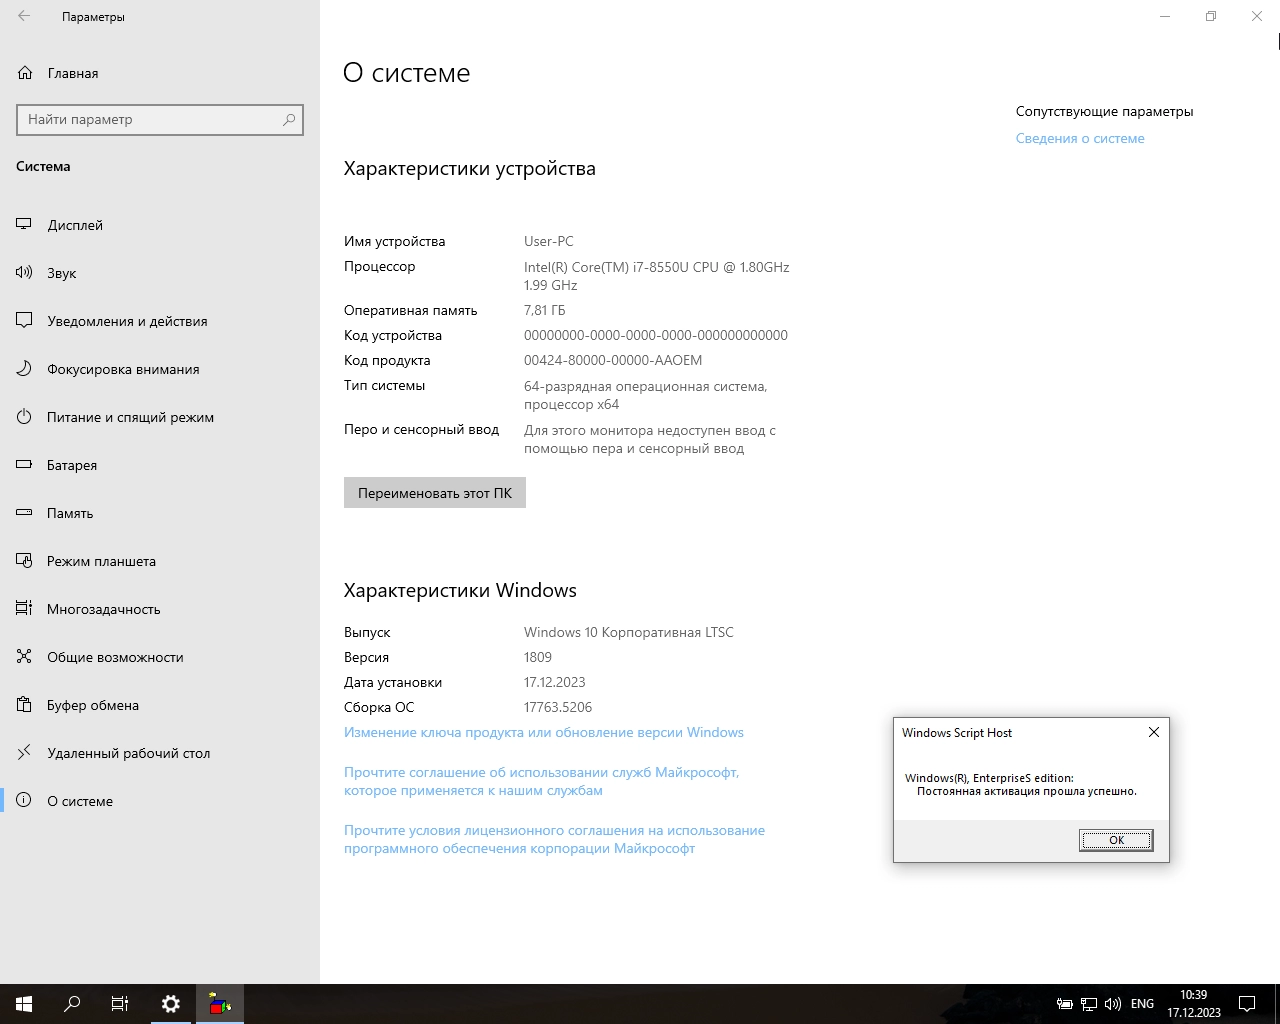Select Буфер обмена label in the sidebar

93,705
